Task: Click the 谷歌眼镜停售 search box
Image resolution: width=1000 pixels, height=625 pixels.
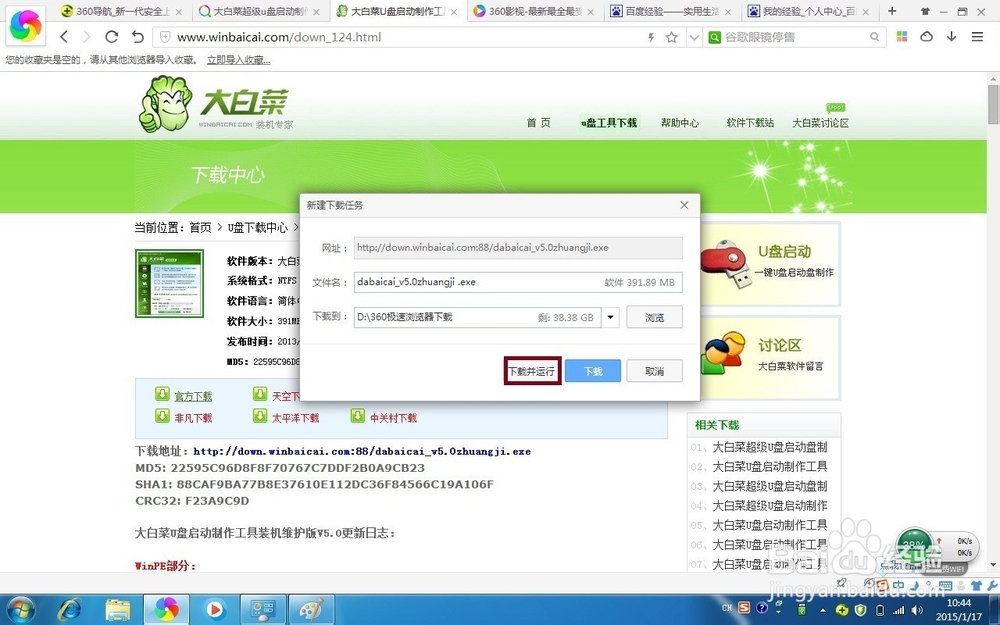Action: click(x=795, y=37)
